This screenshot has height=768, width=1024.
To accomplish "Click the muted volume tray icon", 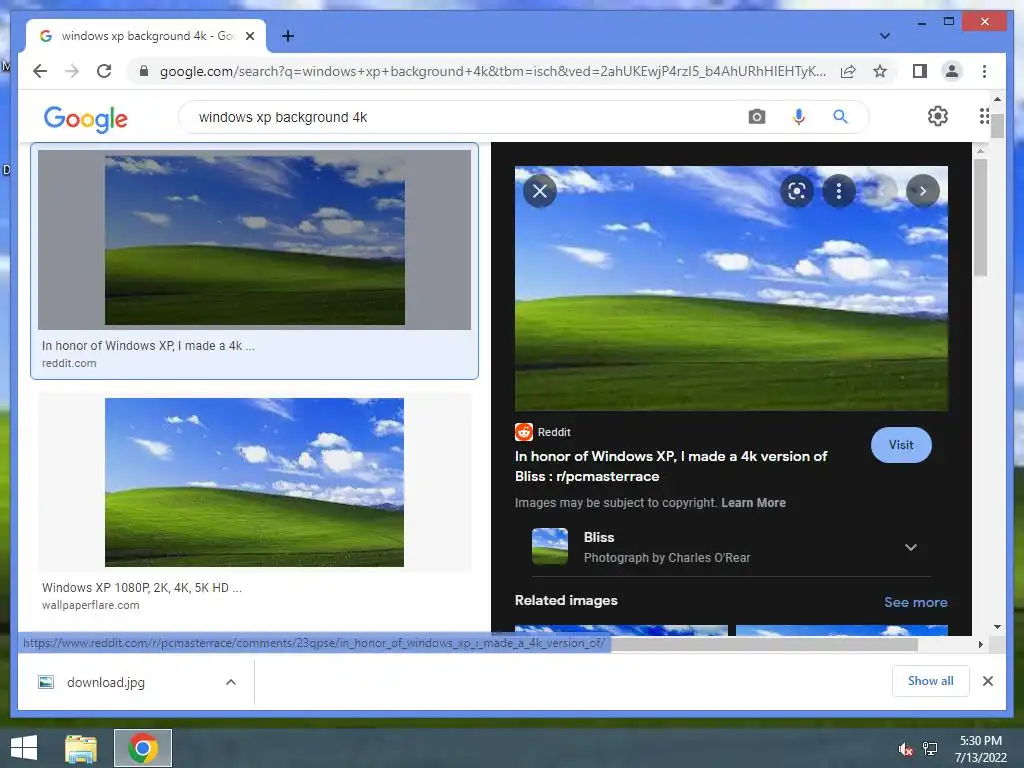I will point(905,749).
